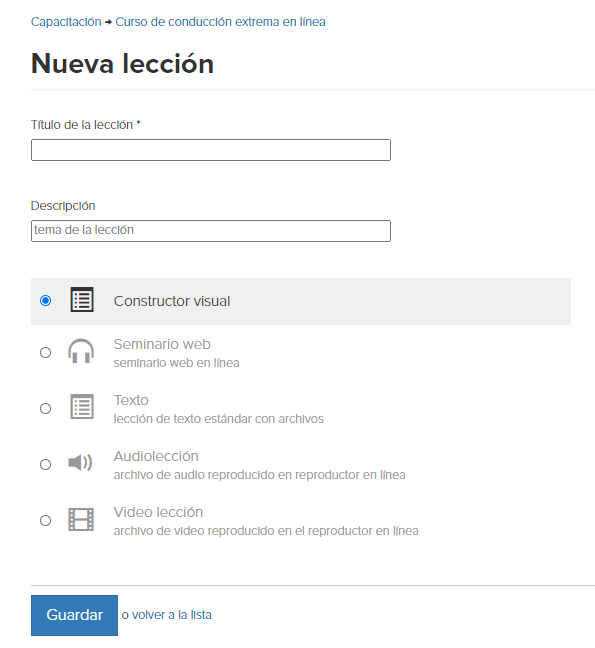595x648 pixels.
Task: Choose the Video lección radio button
Action: point(45,520)
